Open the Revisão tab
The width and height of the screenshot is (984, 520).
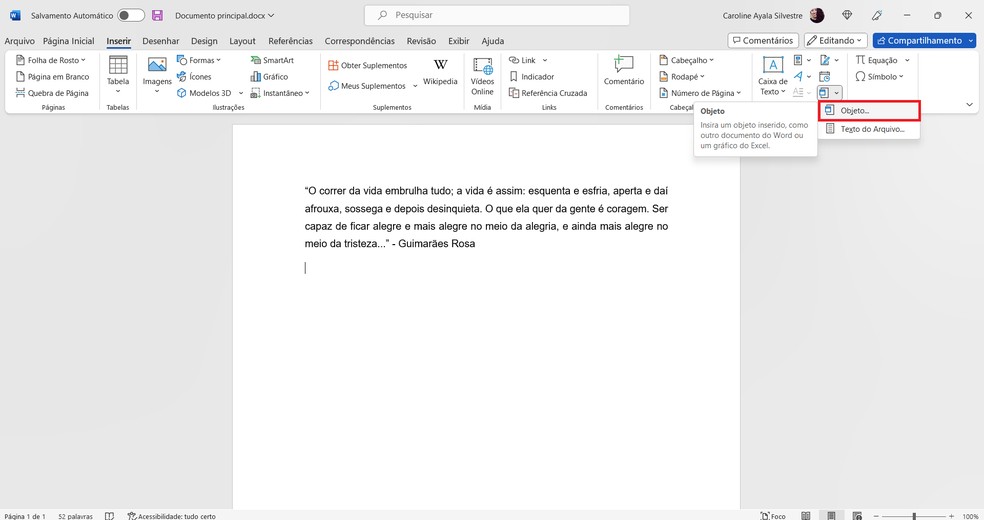(x=421, y=41)
